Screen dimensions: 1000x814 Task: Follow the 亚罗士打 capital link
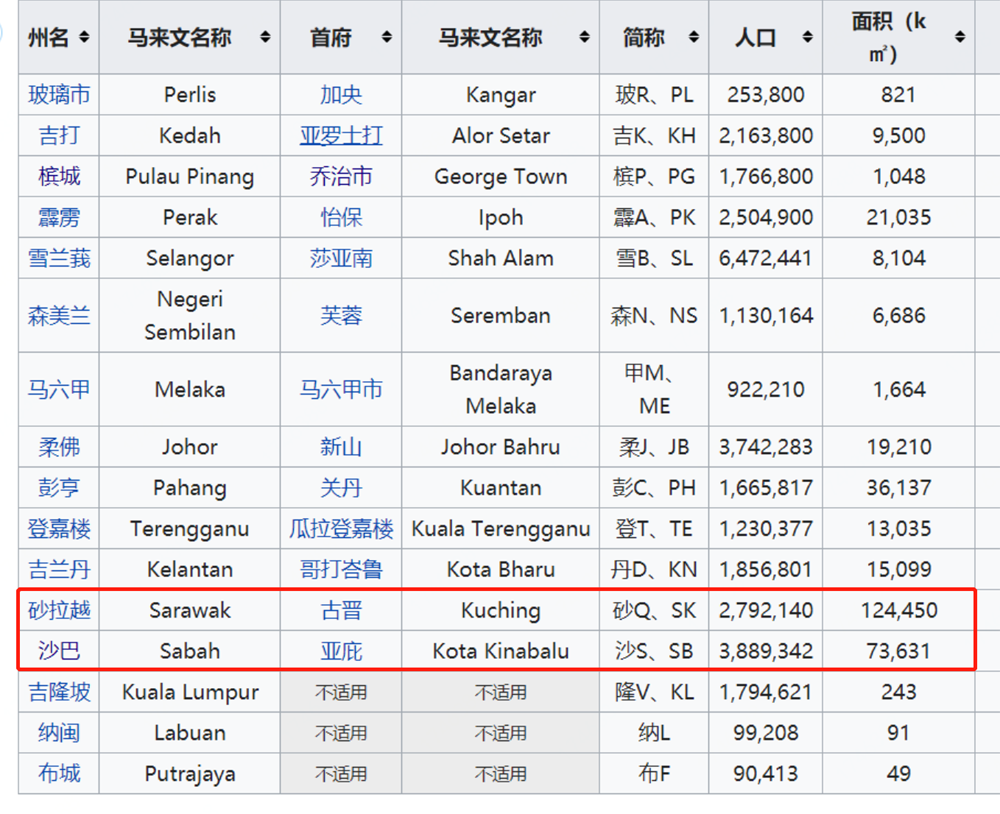click(341, 136)
